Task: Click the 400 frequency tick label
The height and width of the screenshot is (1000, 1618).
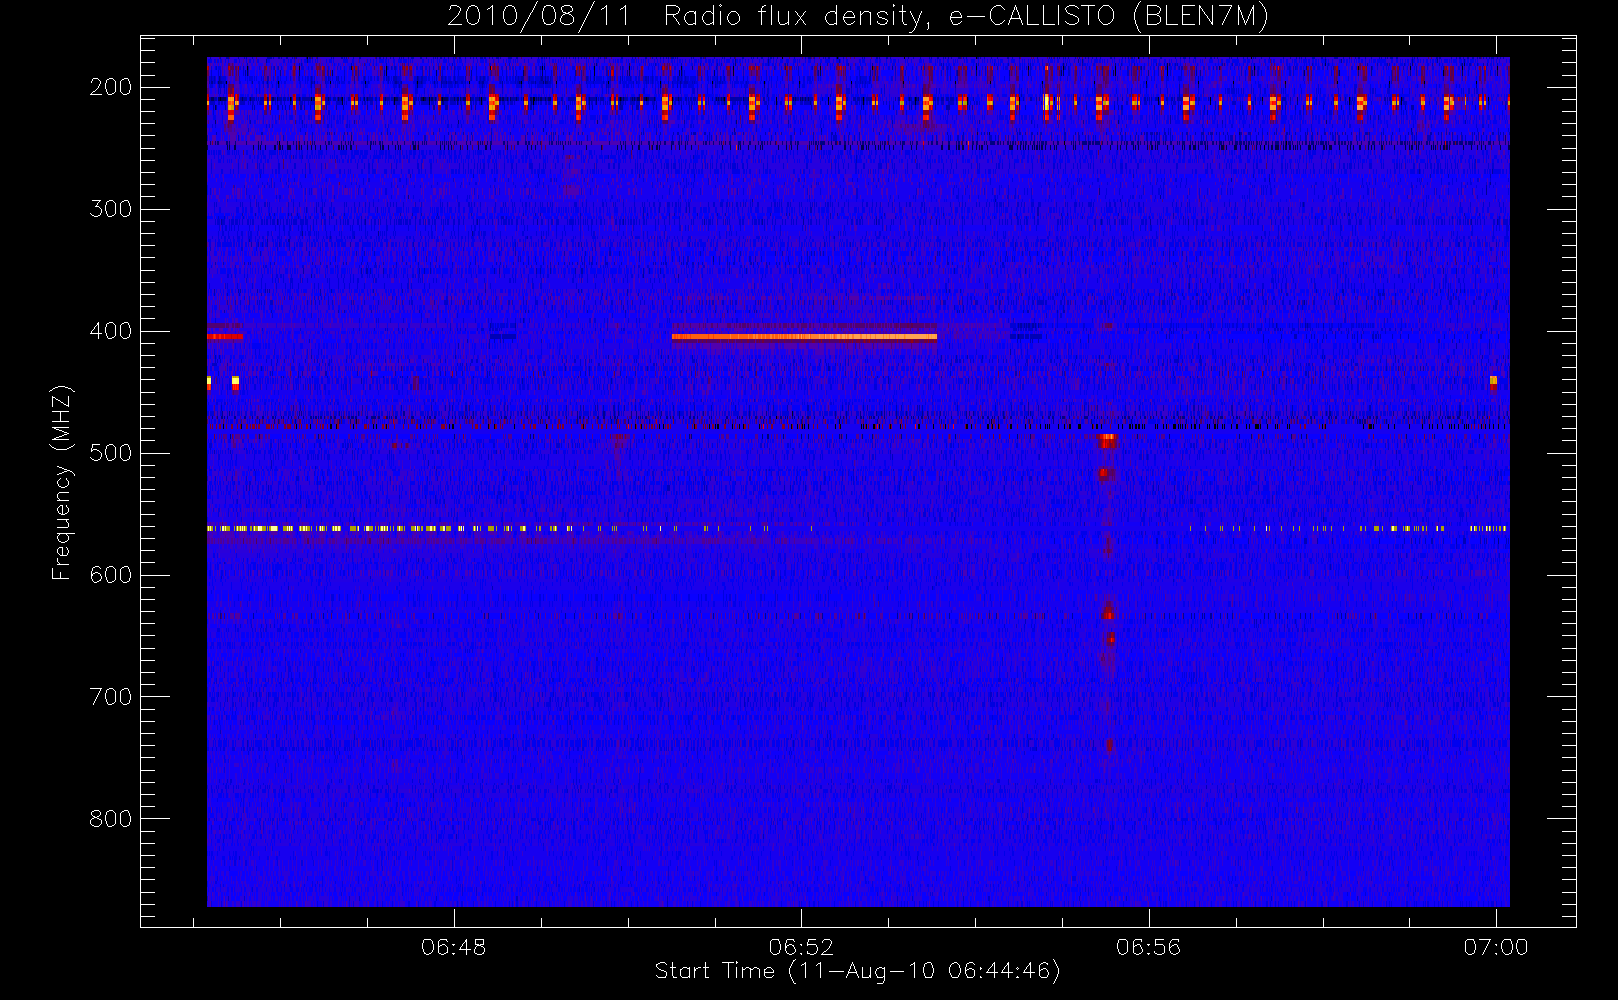Action: click(111, 331)
